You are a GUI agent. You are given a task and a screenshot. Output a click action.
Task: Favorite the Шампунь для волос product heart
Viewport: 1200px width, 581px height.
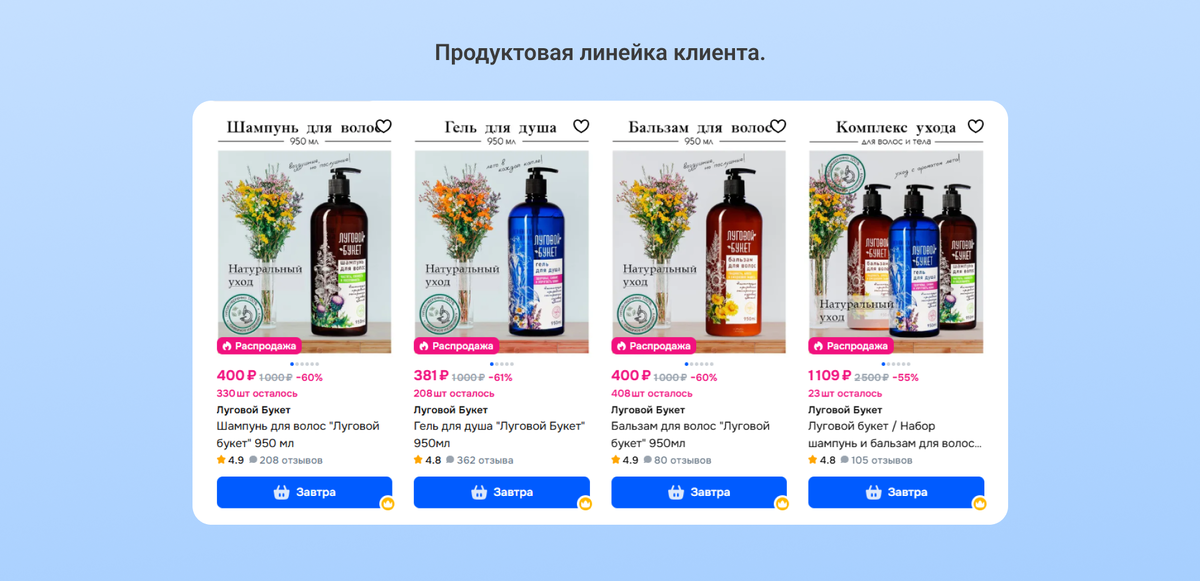[383, 126]
